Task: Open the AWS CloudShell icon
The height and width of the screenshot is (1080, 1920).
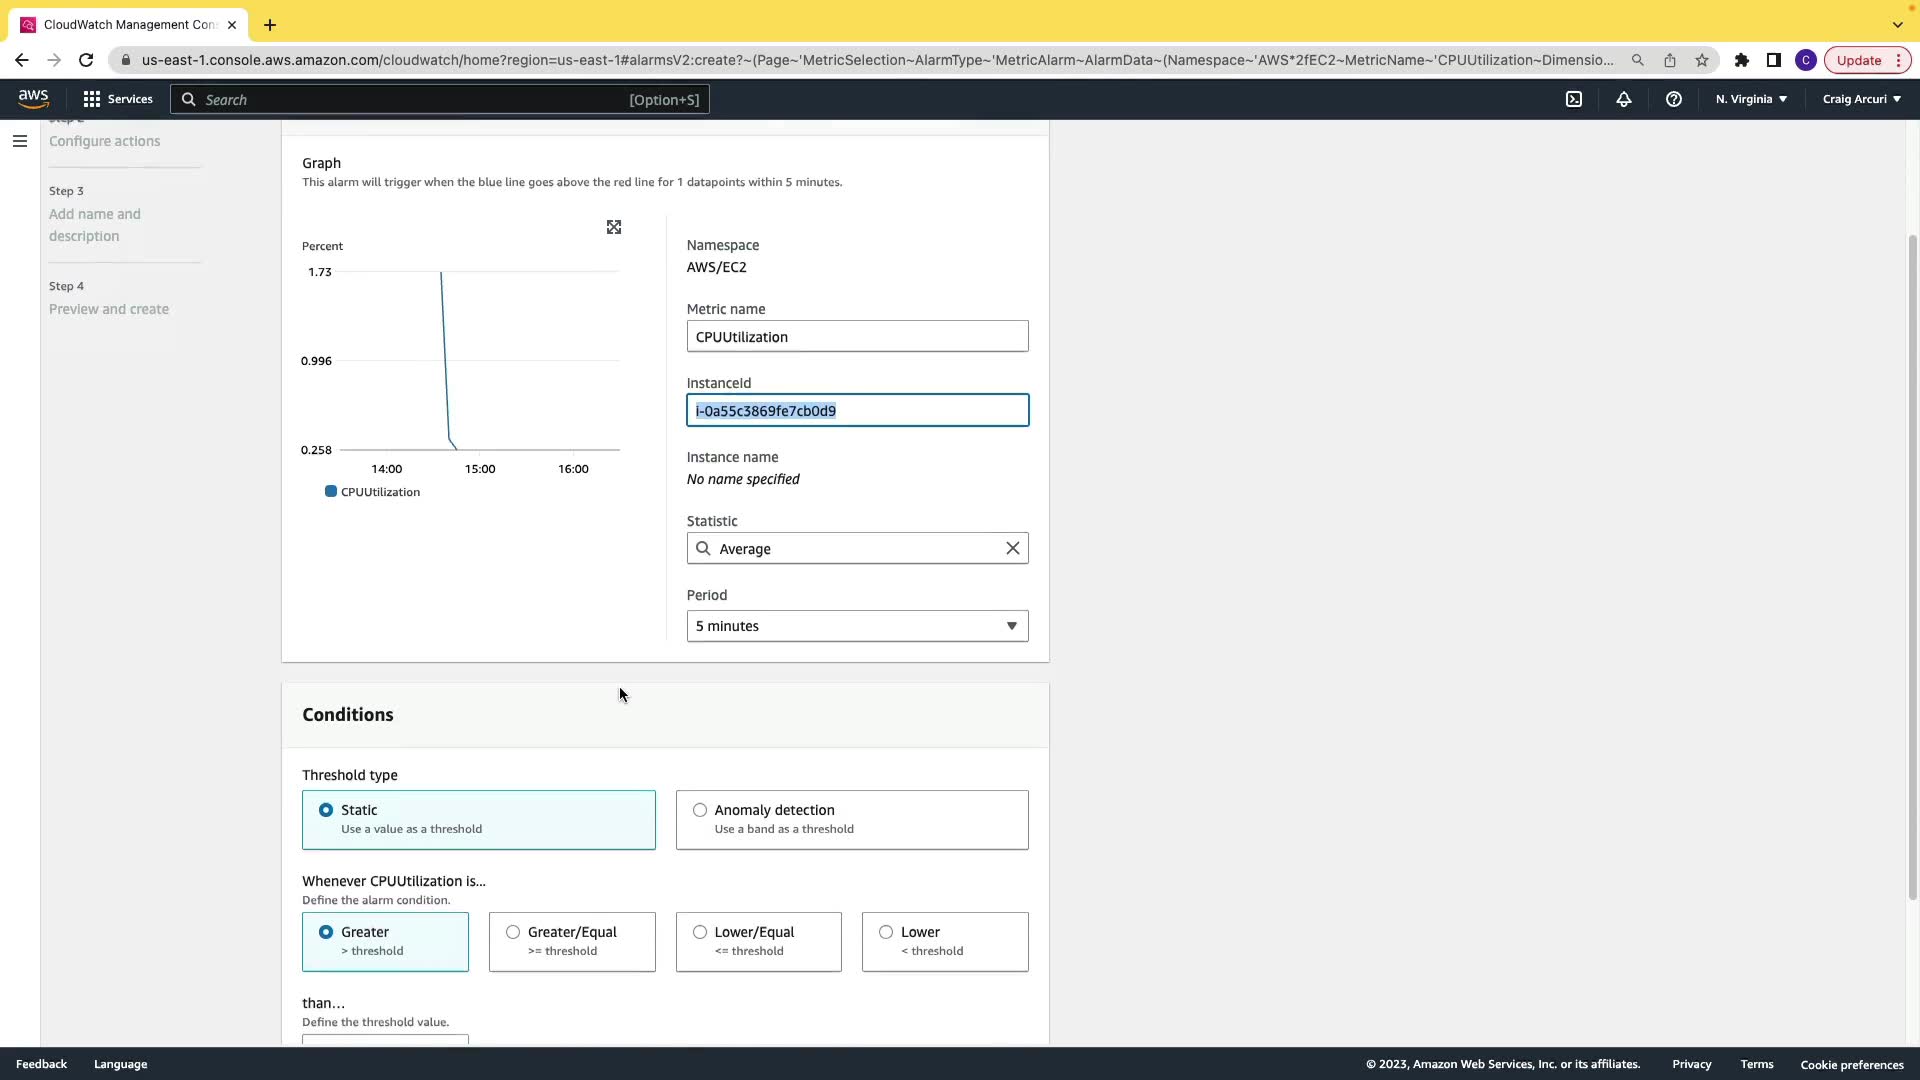Action: click(1574, 99)
